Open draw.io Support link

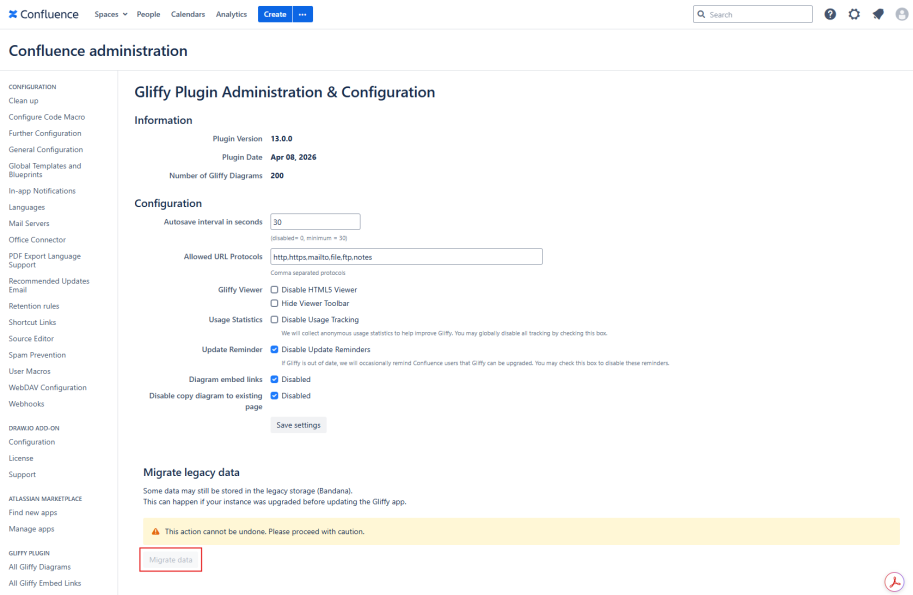(22, 474)
